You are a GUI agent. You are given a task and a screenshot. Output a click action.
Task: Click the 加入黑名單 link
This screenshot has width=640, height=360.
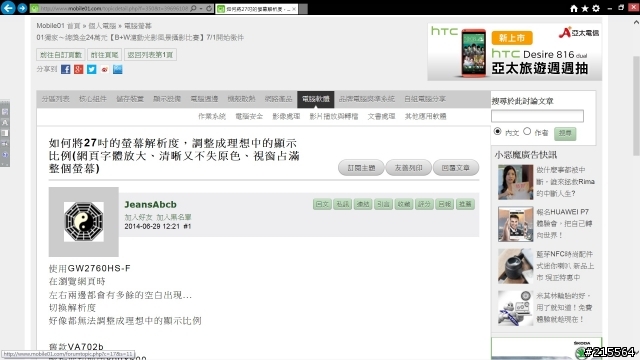(x=174, y=217)
